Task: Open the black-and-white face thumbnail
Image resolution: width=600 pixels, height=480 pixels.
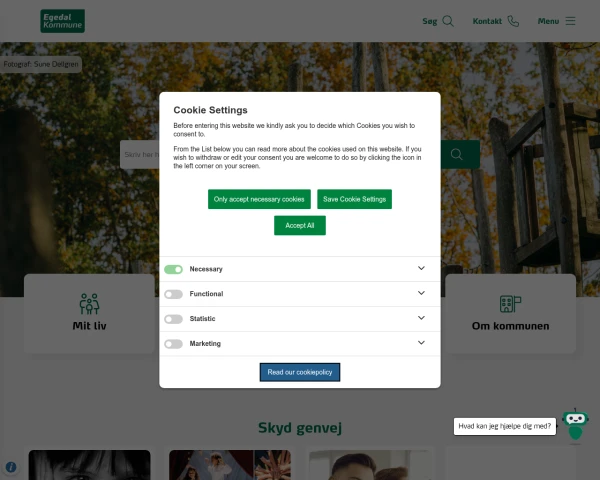Action: (90, 465)
